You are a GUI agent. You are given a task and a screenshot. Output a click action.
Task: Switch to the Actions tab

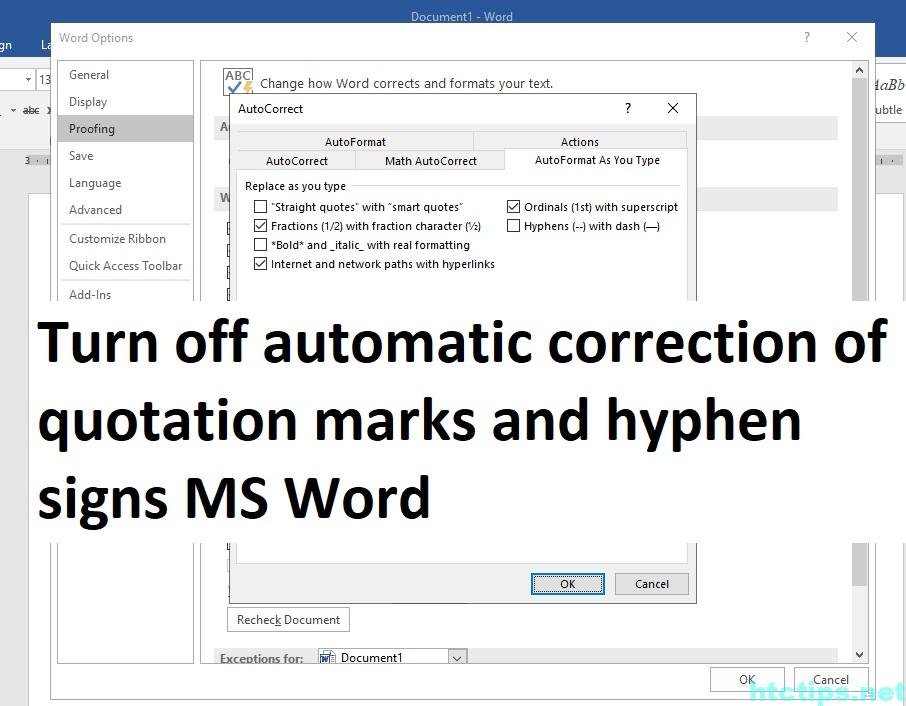(x=580, y=142)
